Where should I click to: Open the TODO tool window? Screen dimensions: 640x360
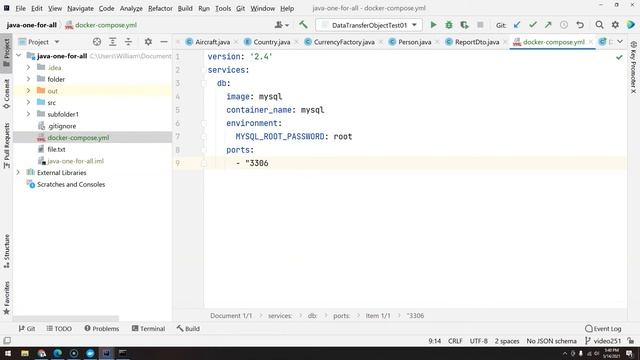coord(59,329)
